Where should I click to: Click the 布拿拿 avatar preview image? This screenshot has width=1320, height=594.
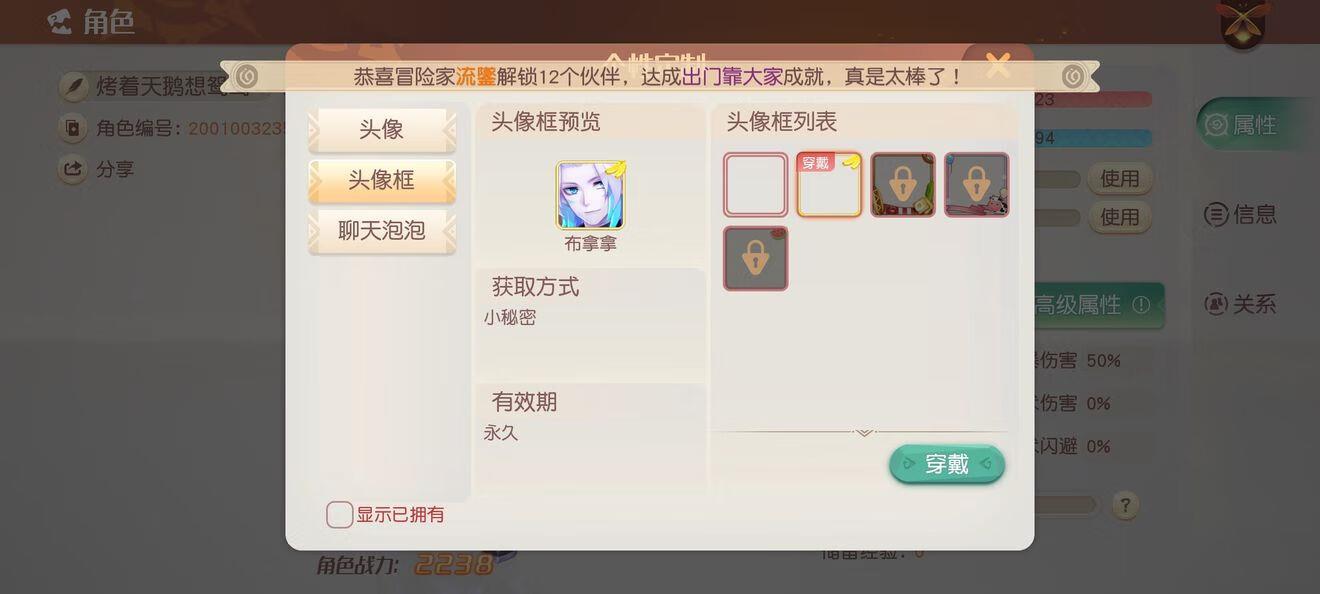point(591,196)
